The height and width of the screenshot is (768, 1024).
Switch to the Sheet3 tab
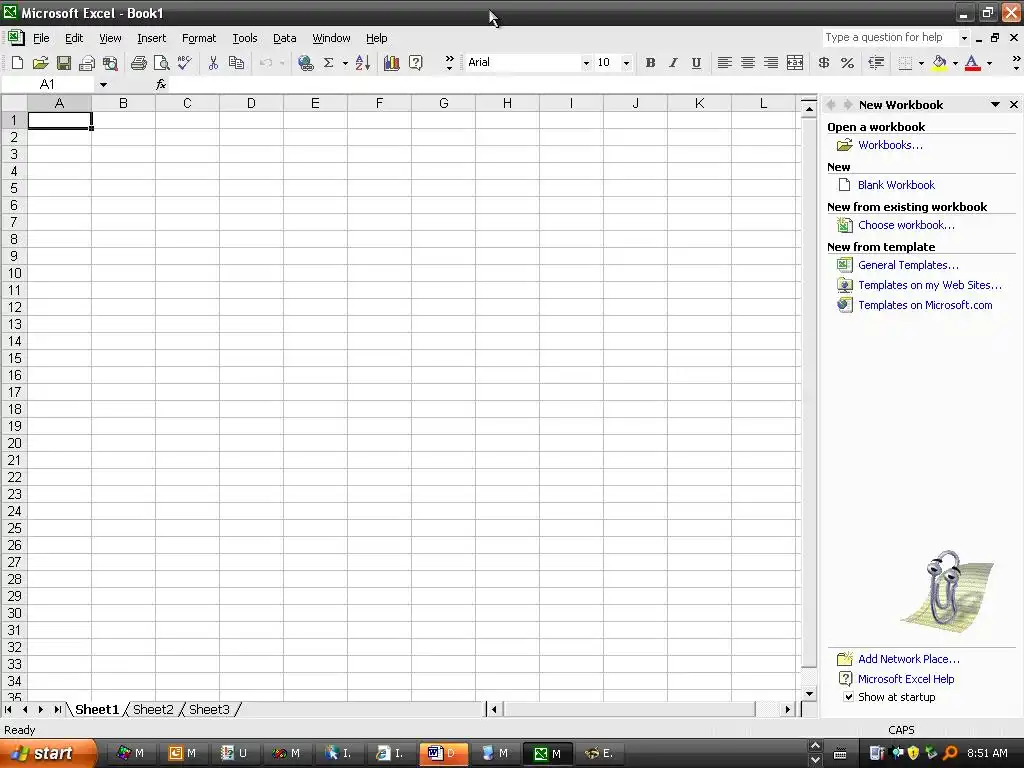pyautogui.click(x=209, y=709)
